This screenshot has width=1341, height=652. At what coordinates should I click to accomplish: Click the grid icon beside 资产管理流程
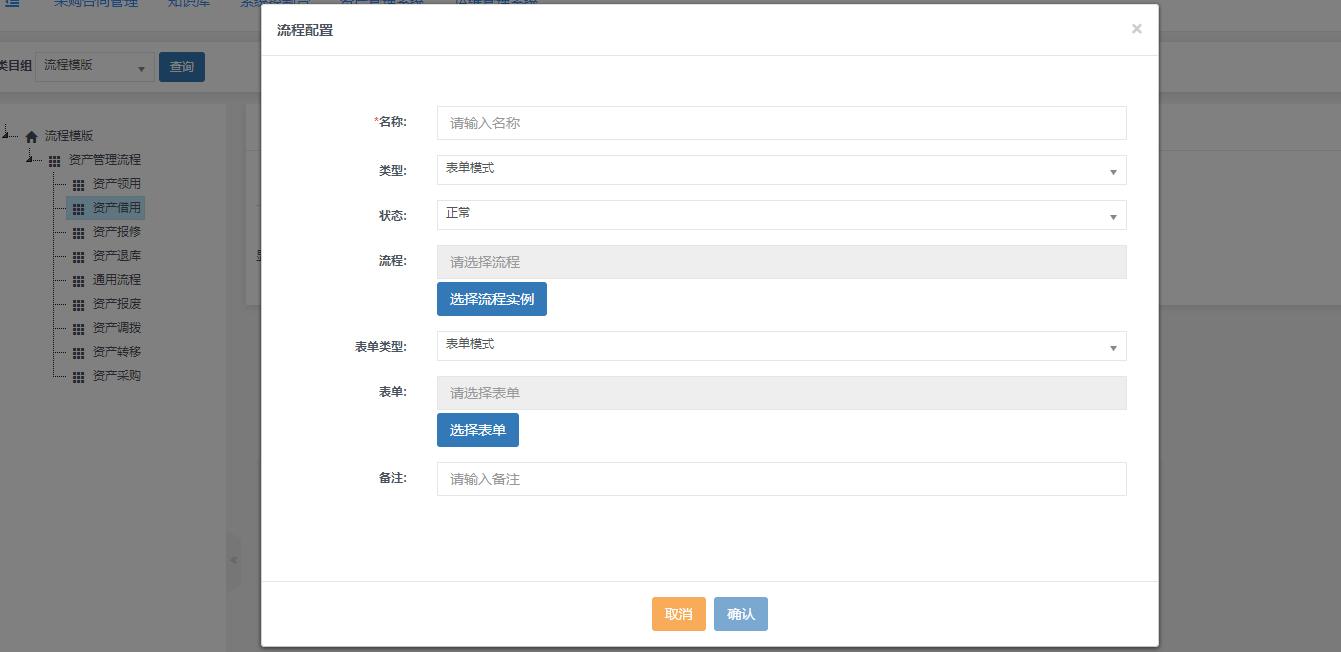54,161
